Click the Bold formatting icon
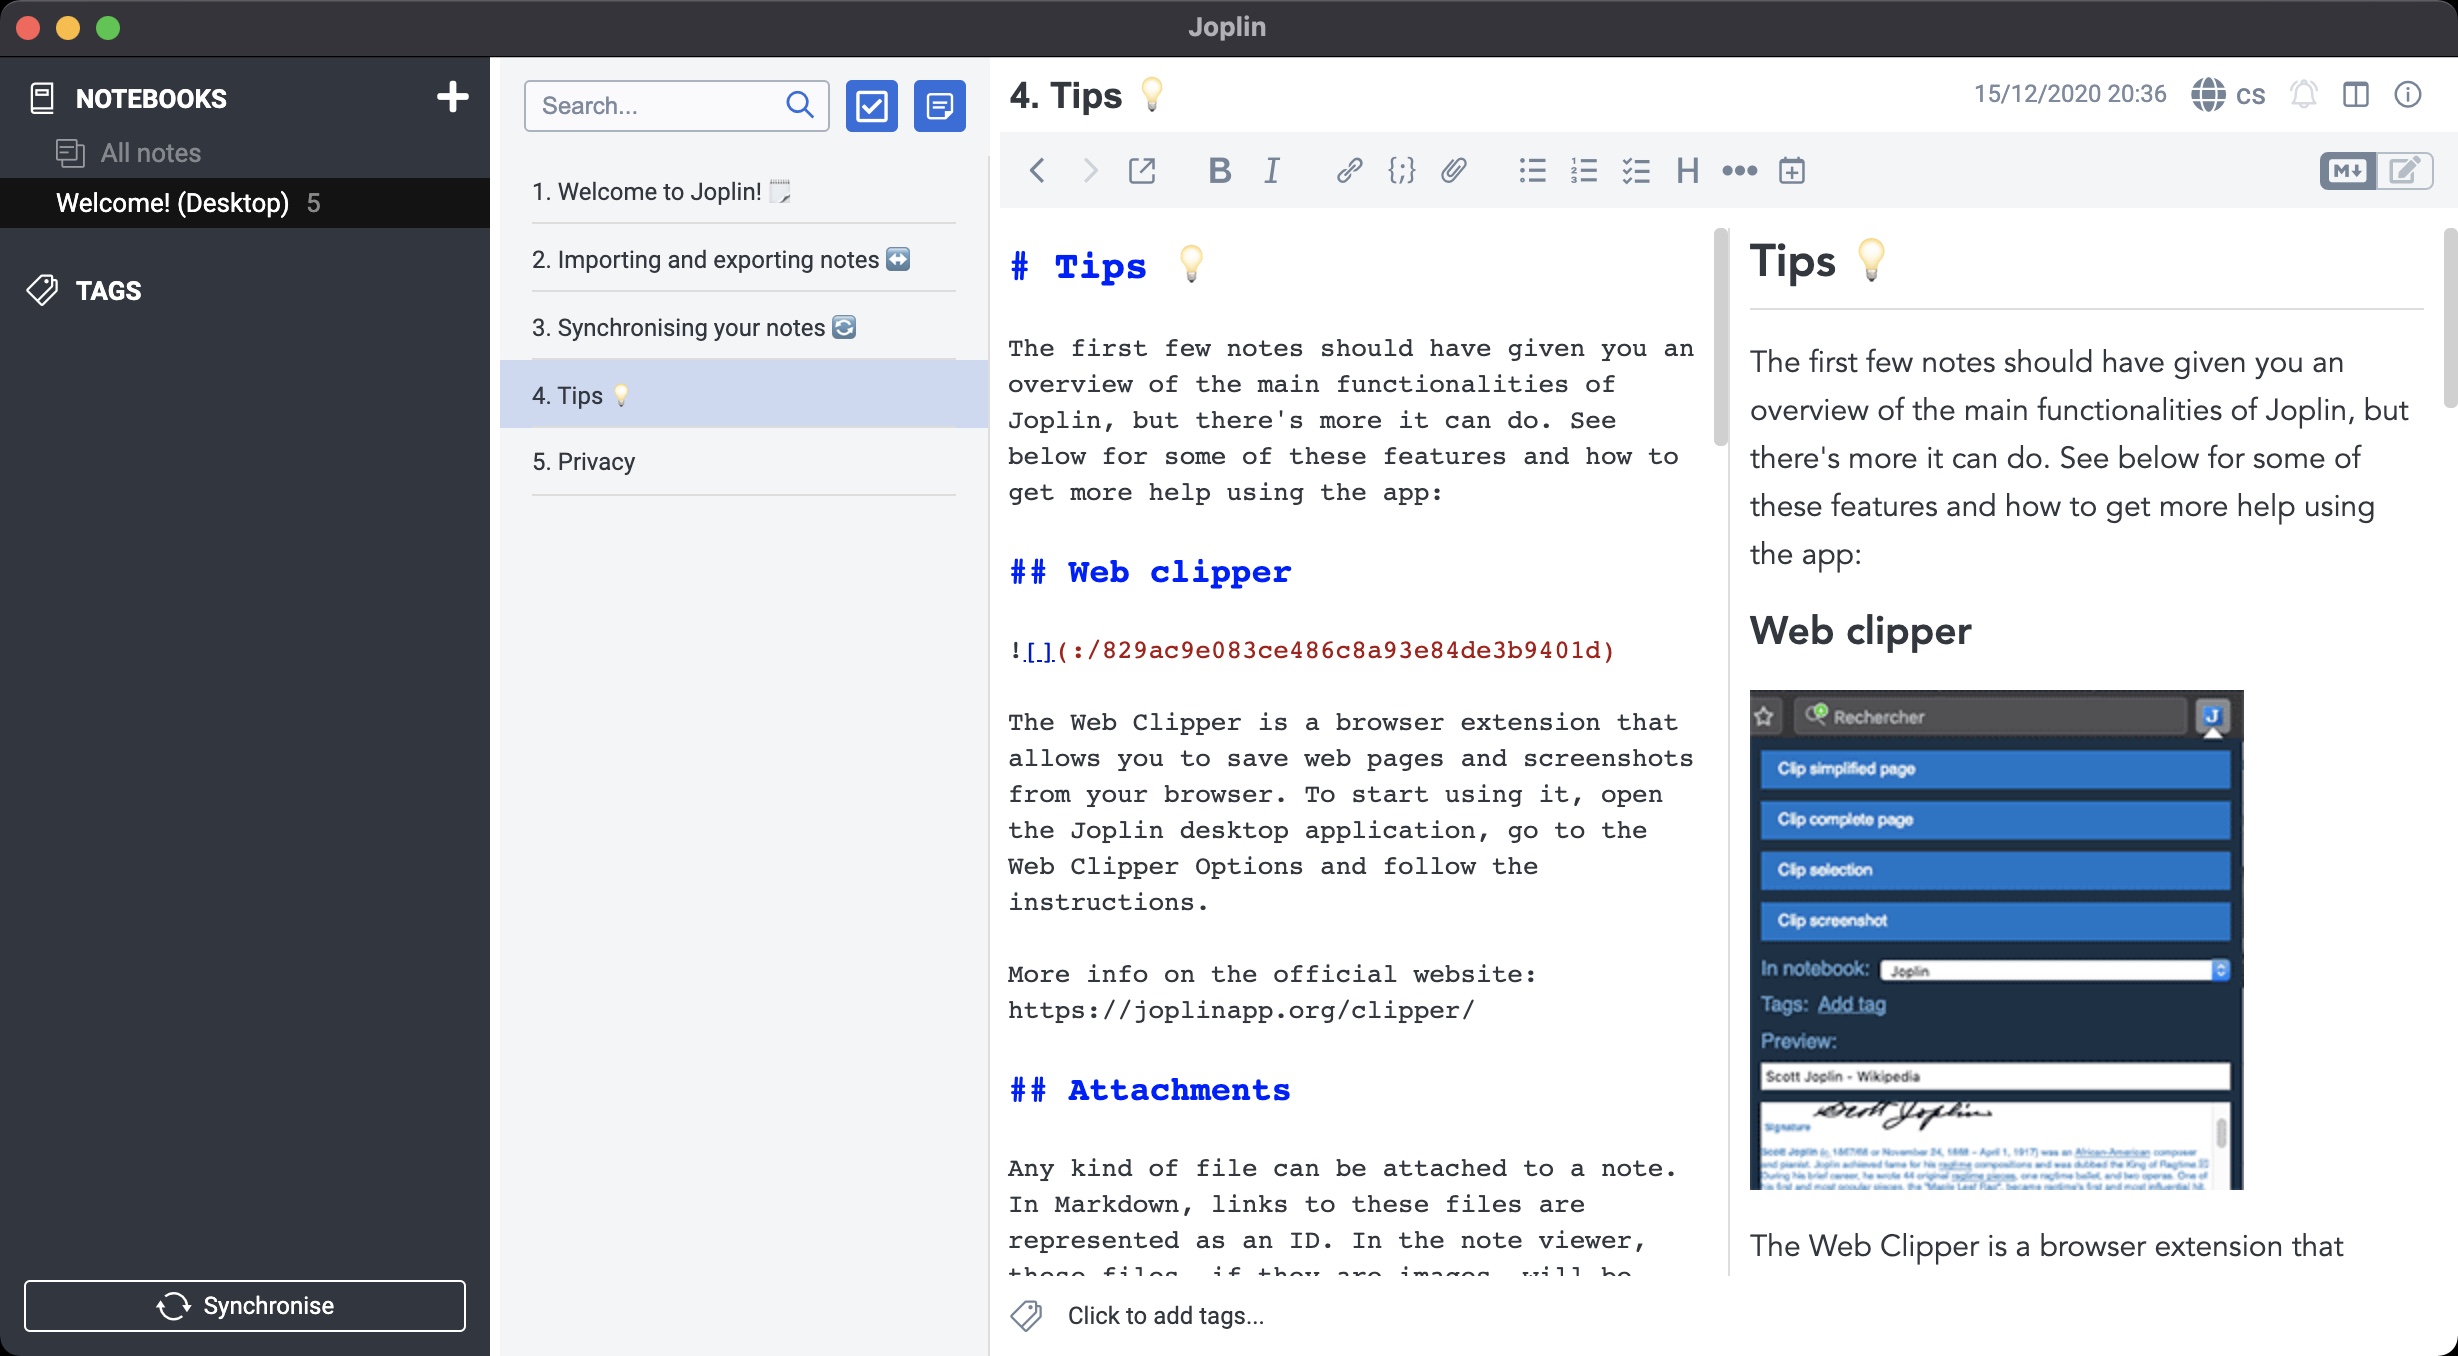Screen dimensions: 2458x1356 click(x=1219, y=171)
